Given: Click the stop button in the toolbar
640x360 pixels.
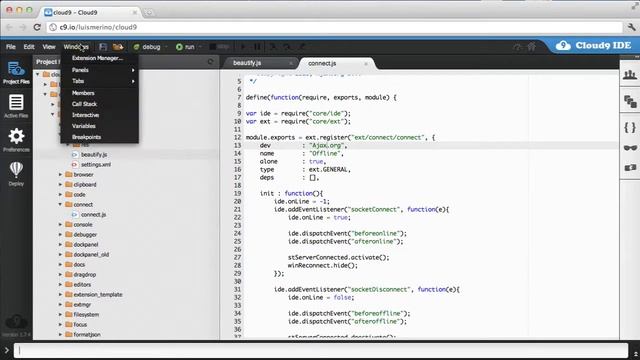Looking at the screenshot, I should pos(219,47).
